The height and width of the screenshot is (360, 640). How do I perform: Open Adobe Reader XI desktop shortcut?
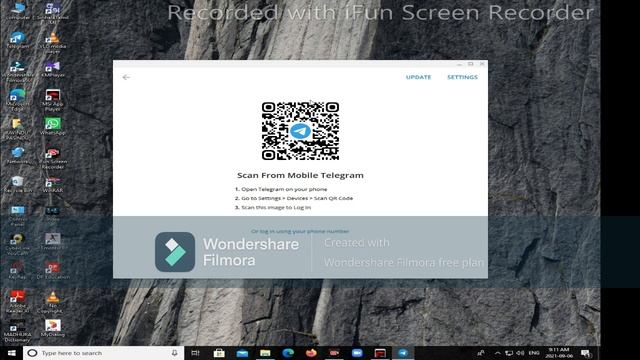pyautogui.click(x=18, y=302)
